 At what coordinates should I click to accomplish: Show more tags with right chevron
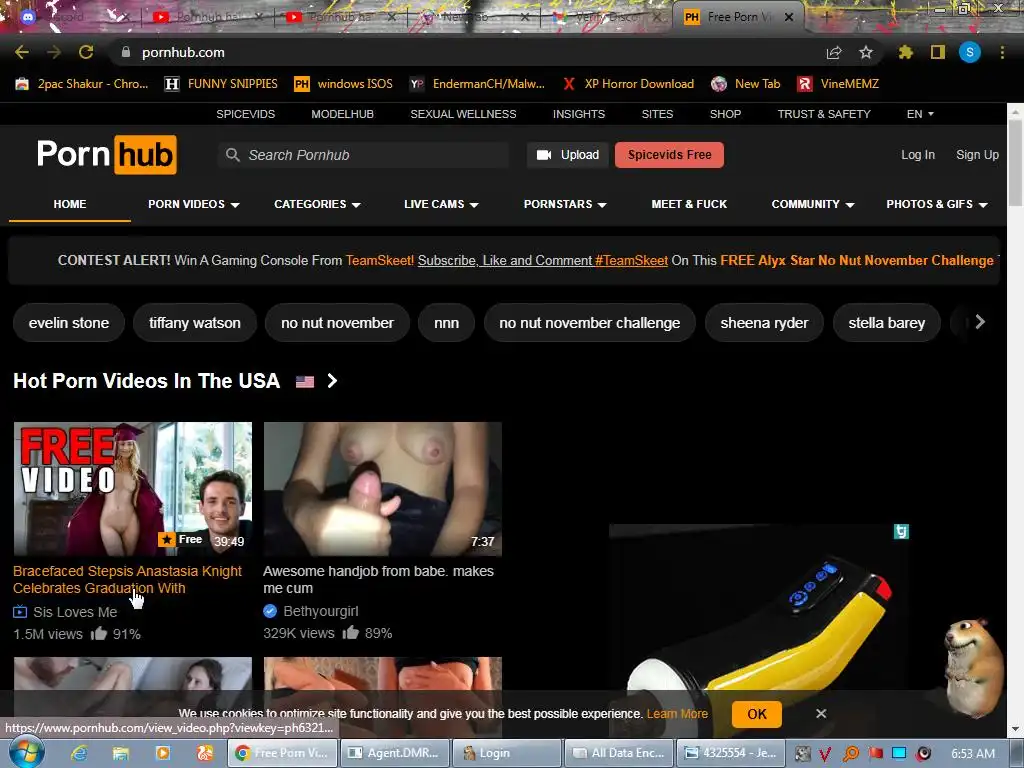[979, 322]
